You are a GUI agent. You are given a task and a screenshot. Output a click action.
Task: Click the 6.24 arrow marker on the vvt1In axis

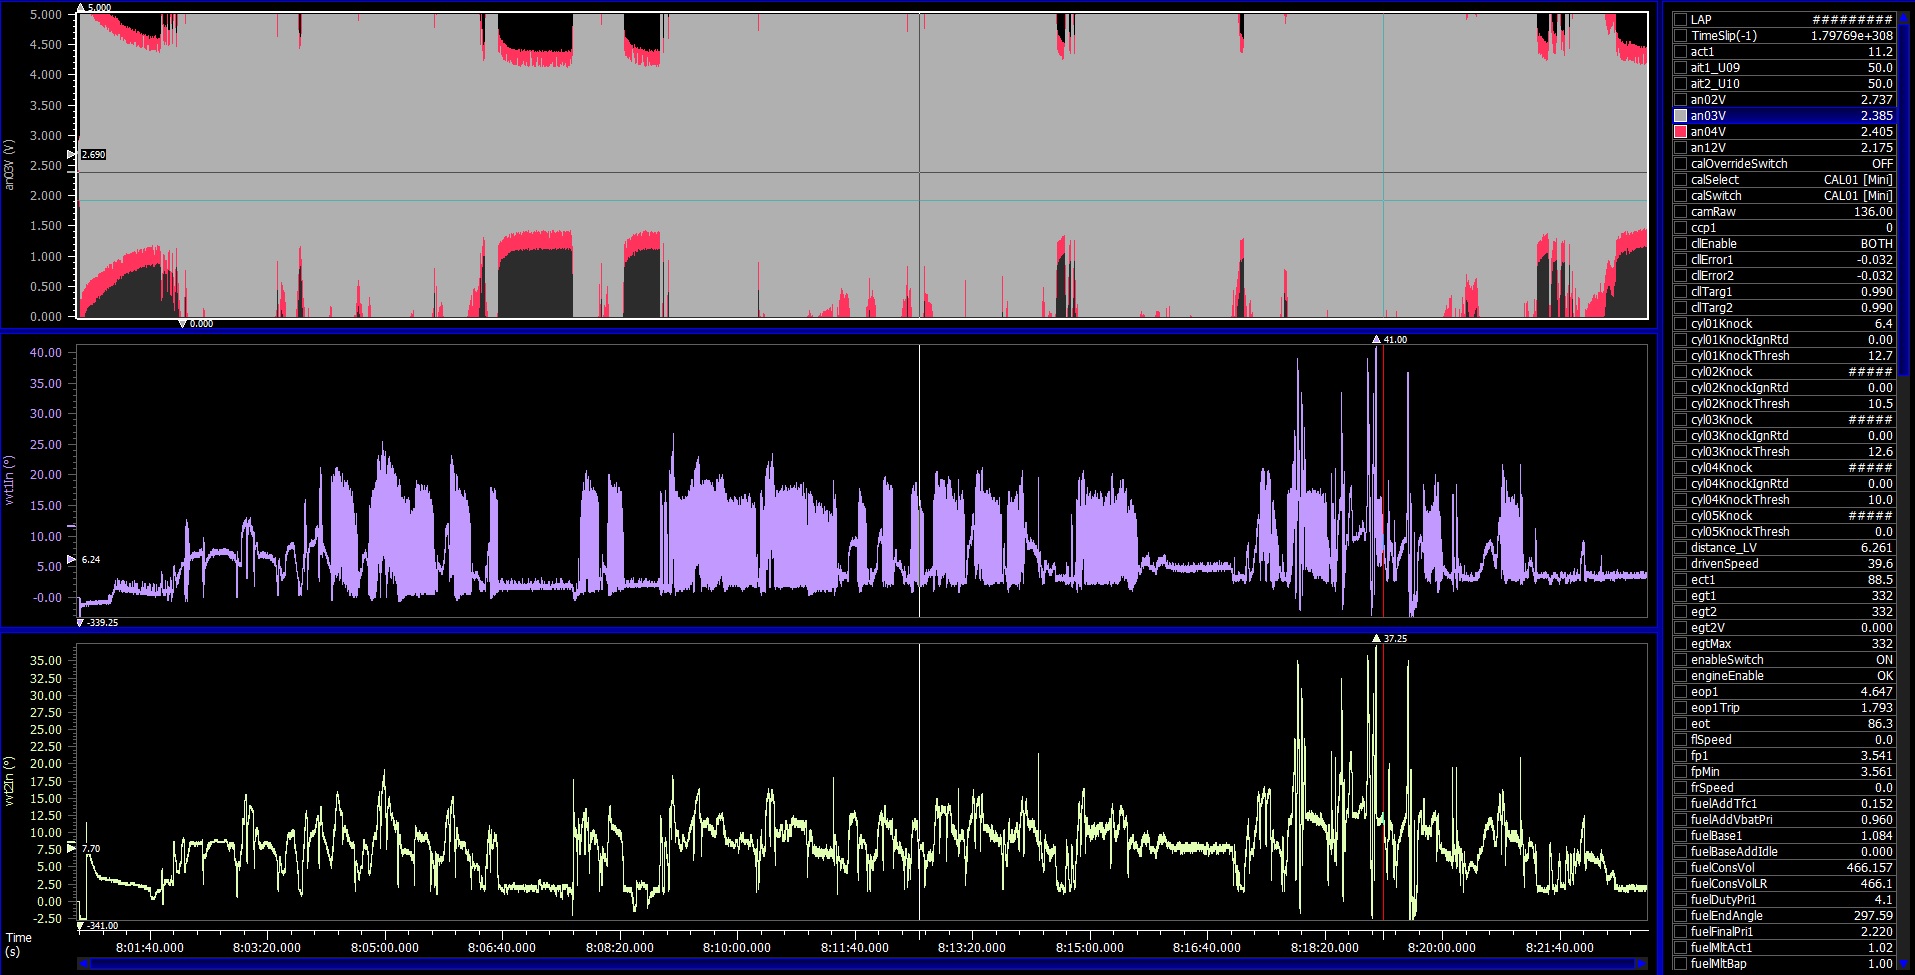pos(71,560)
